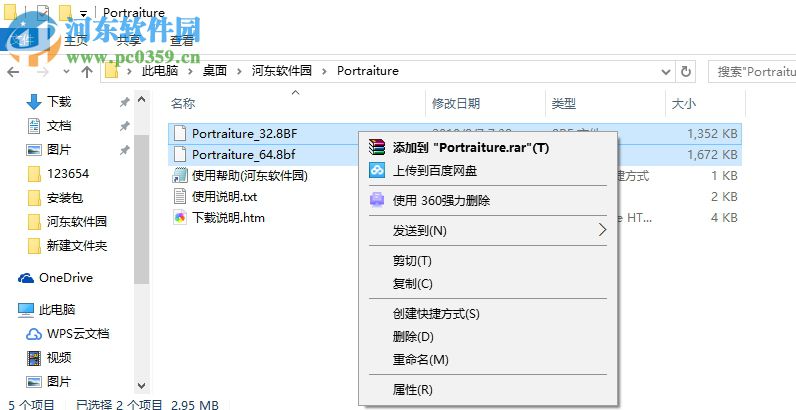Navigate back with the back arrow

click(x=13, y=72)
